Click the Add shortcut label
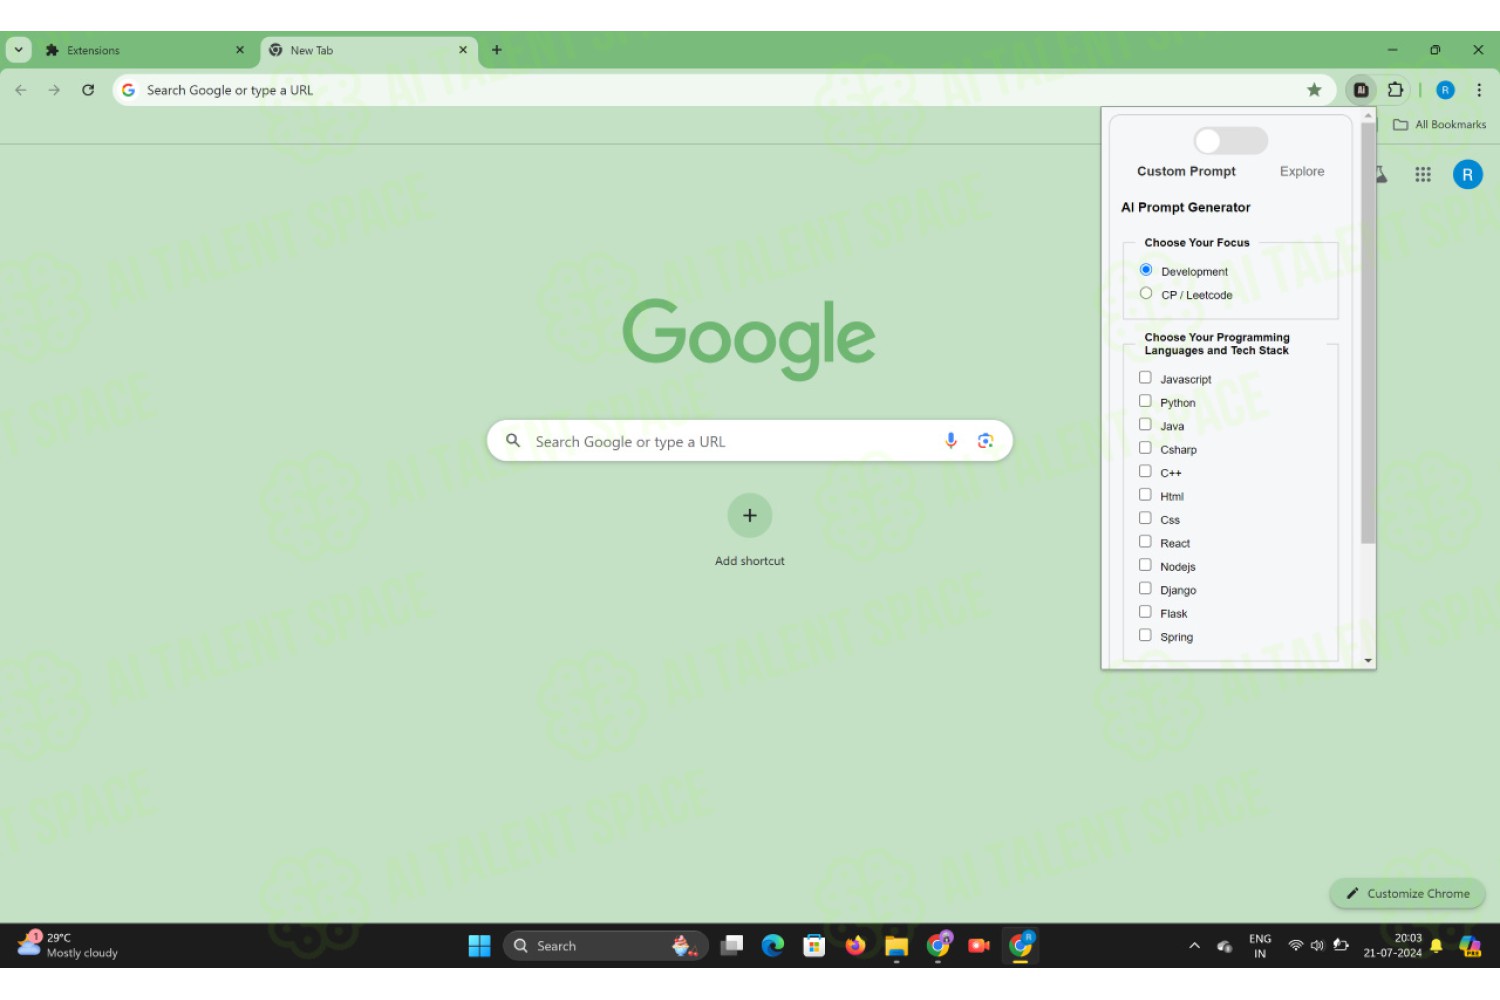 click(750, 561)
